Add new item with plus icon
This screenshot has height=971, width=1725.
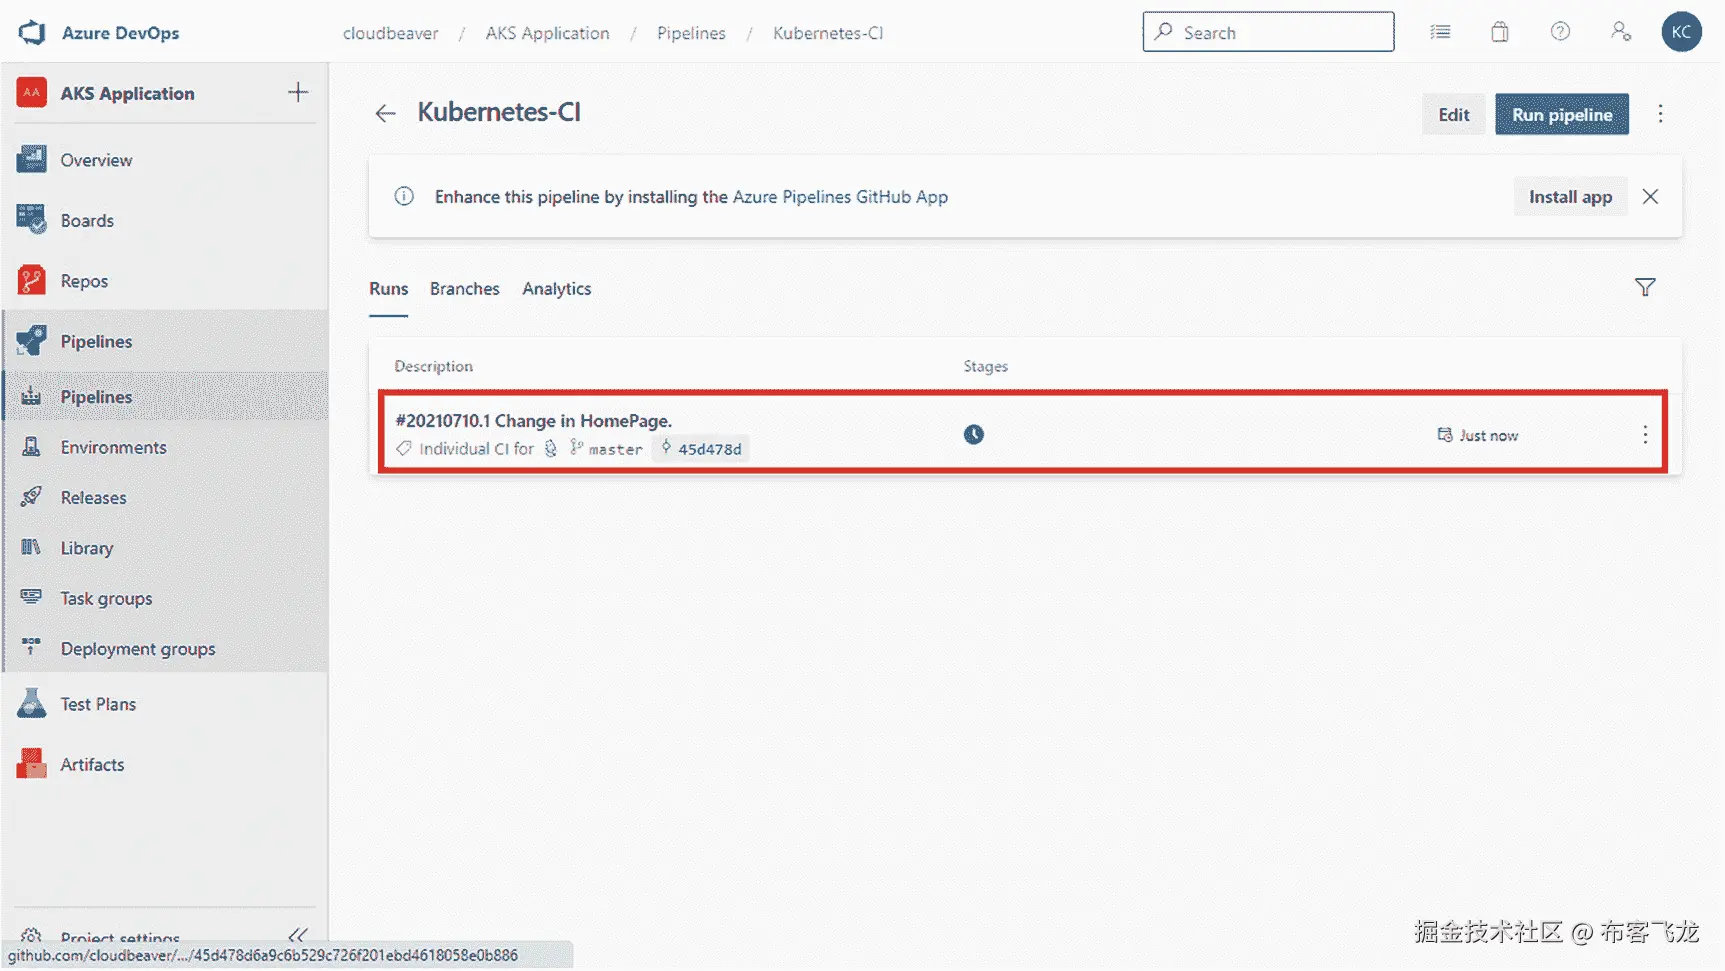click(298, 93)
